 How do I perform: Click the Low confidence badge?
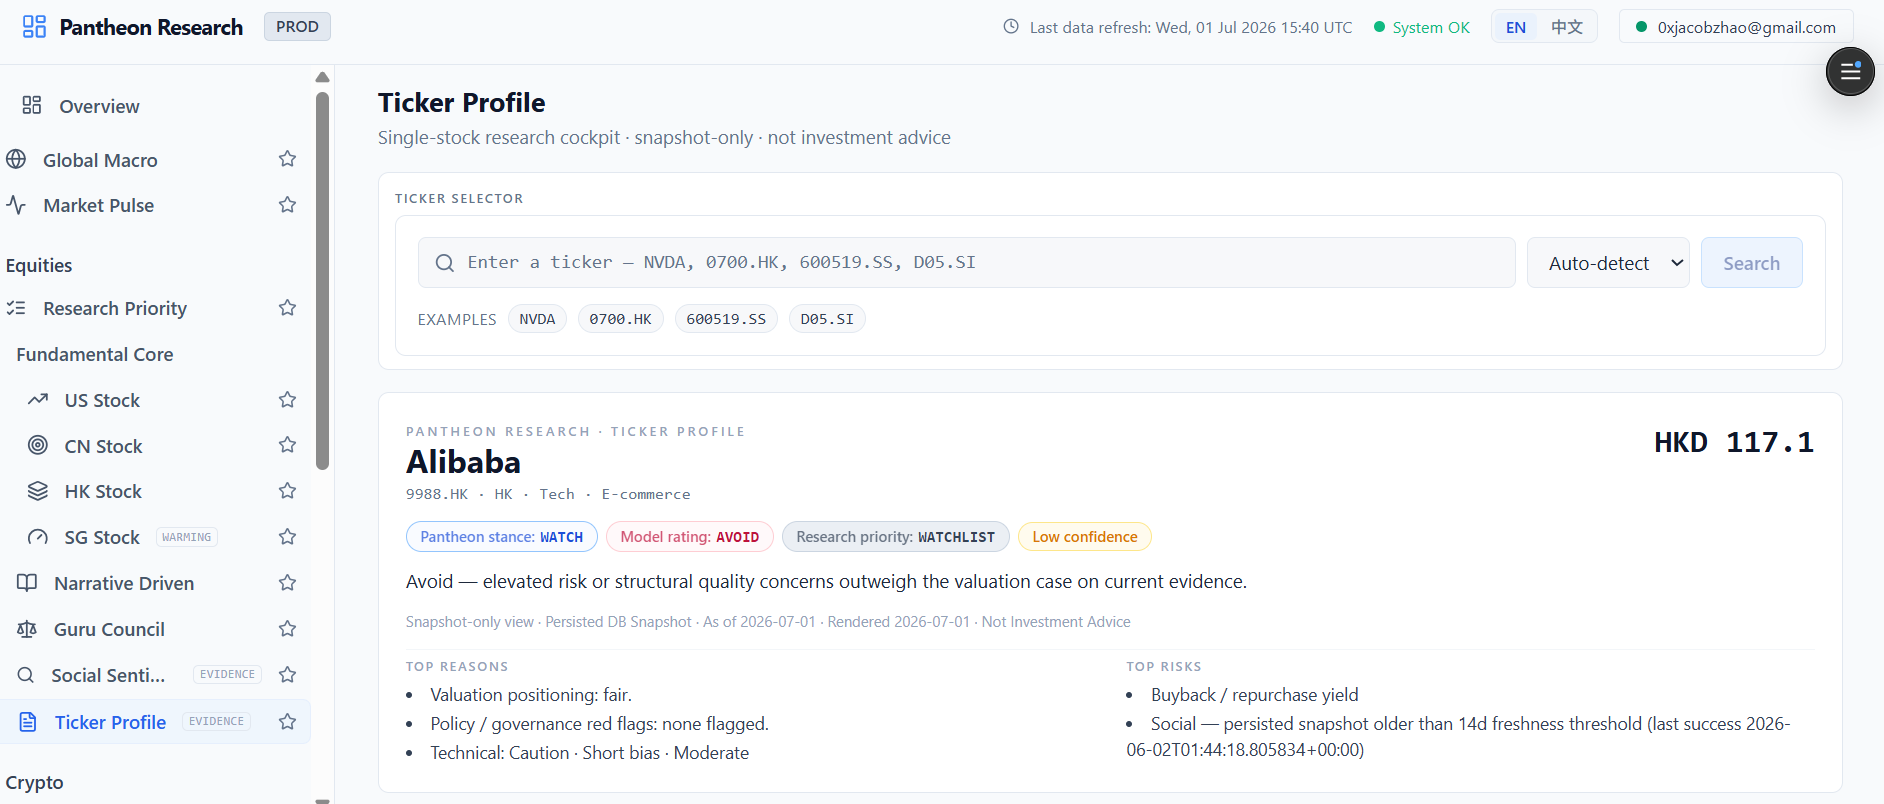pyautogui.click(x=1085, y=537)
